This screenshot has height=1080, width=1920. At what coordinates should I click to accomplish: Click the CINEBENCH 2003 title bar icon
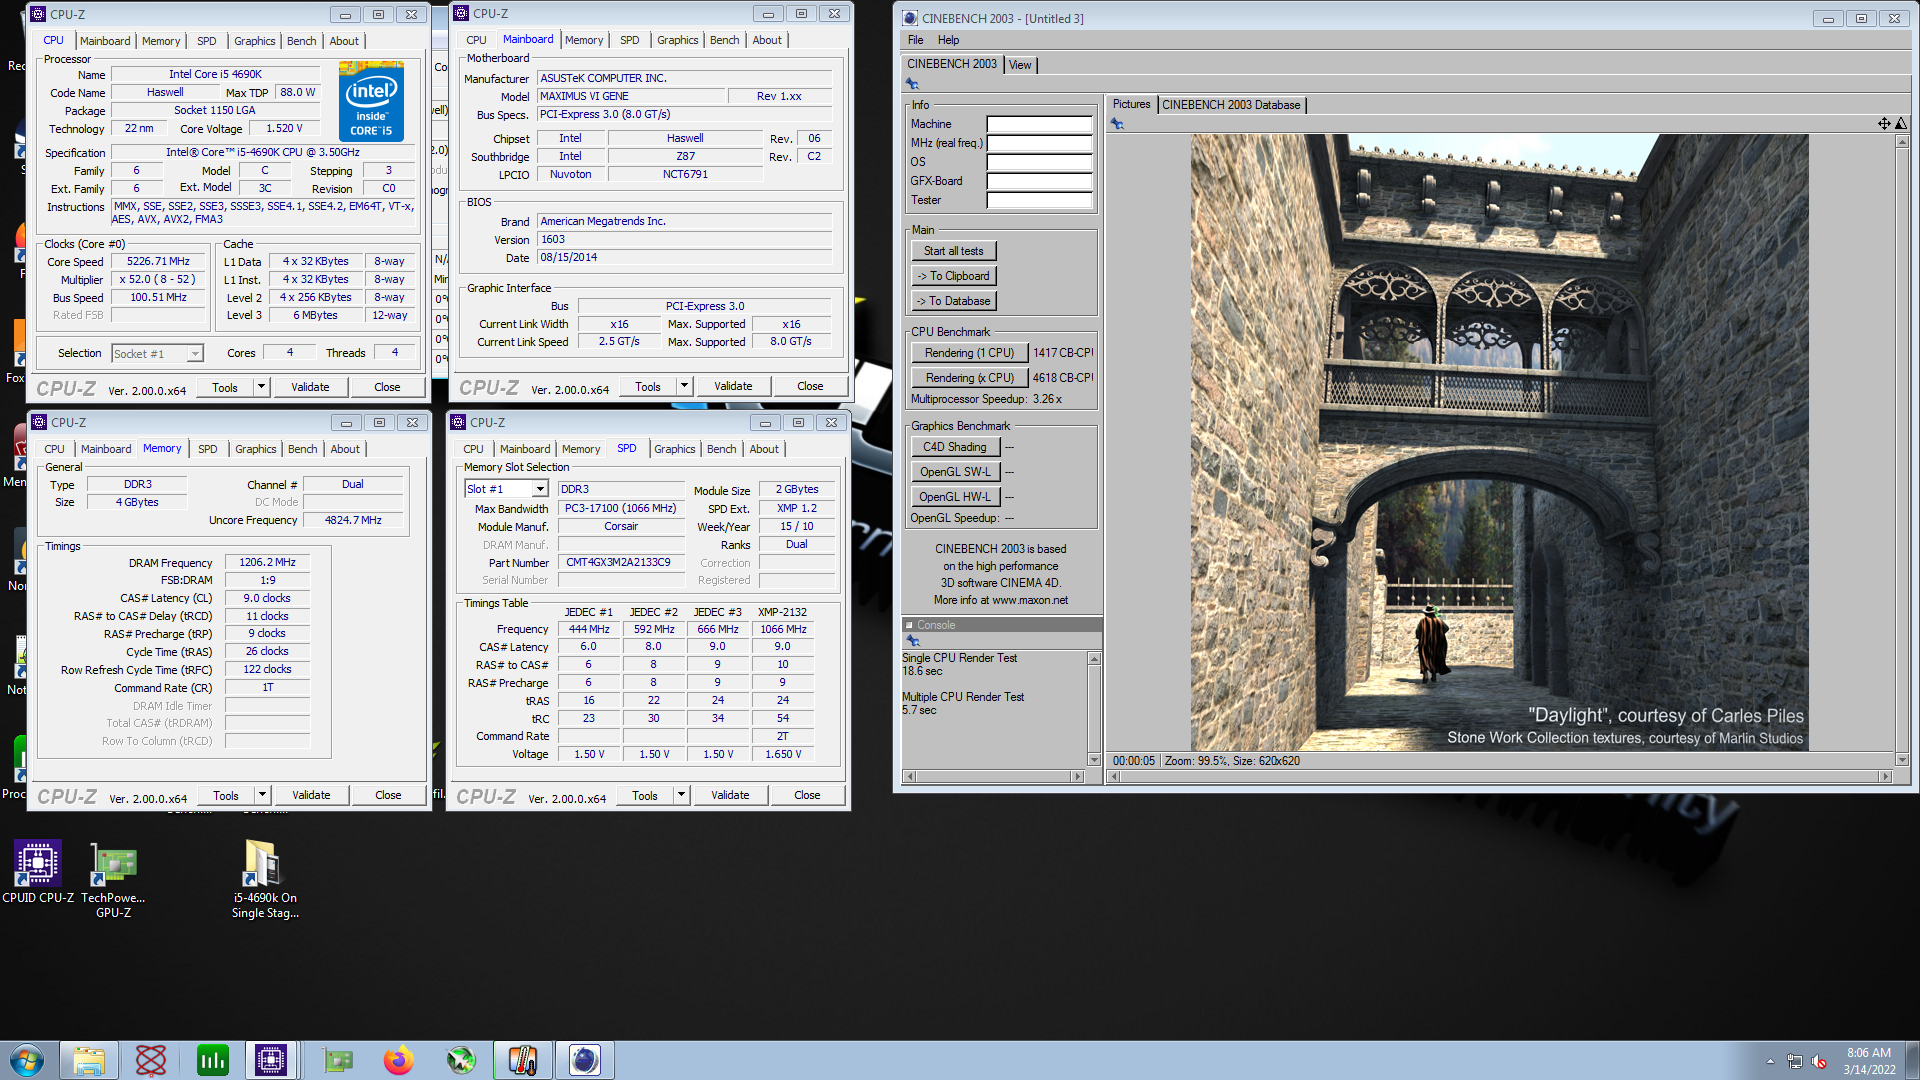point(910,18)
